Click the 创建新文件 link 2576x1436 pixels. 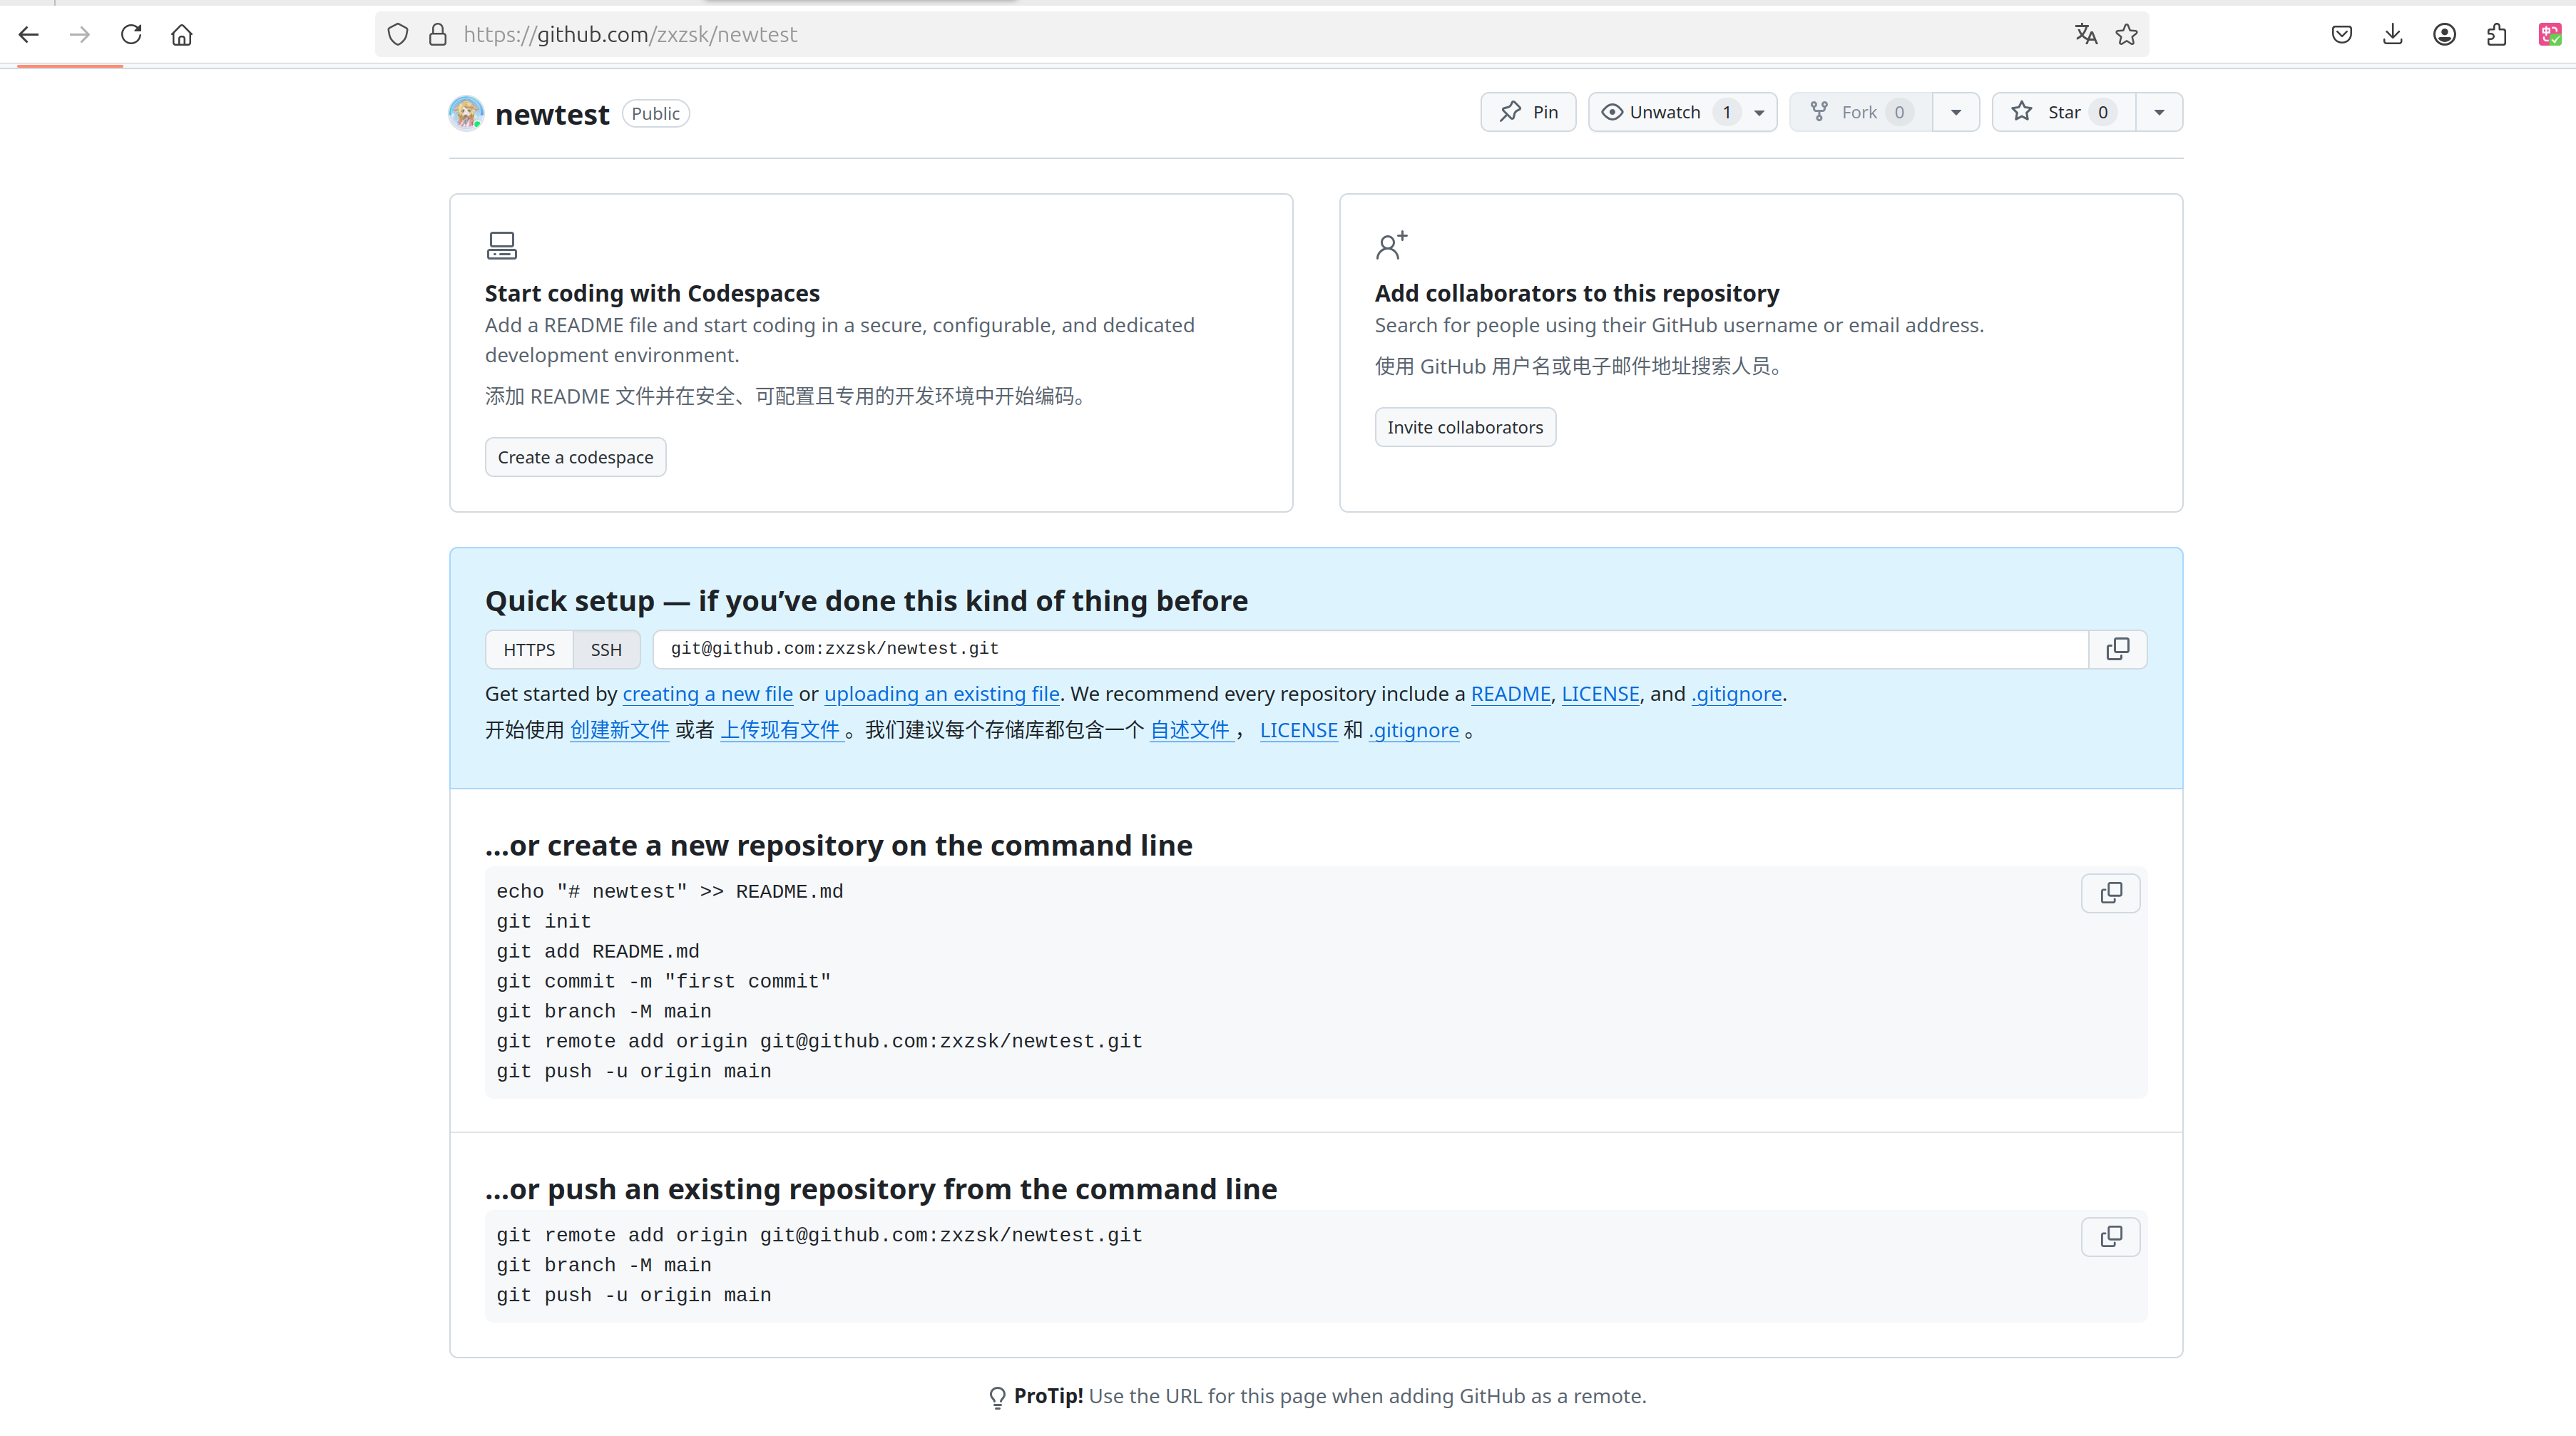coord(619,730)
